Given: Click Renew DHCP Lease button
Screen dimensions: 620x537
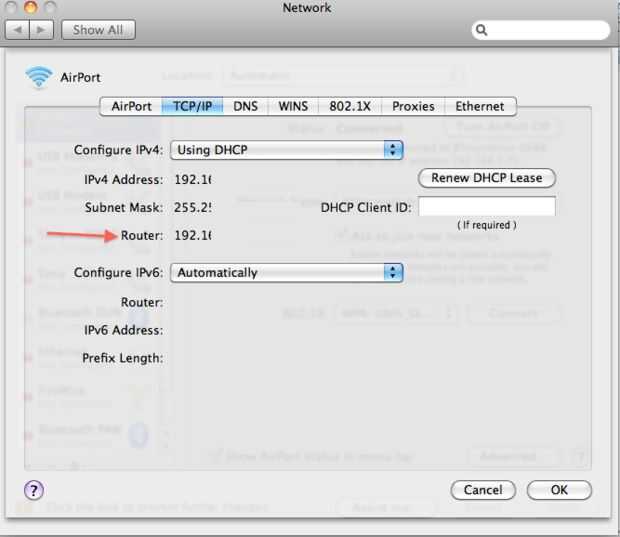Looking at the screenshot, I should click(487, 178).
